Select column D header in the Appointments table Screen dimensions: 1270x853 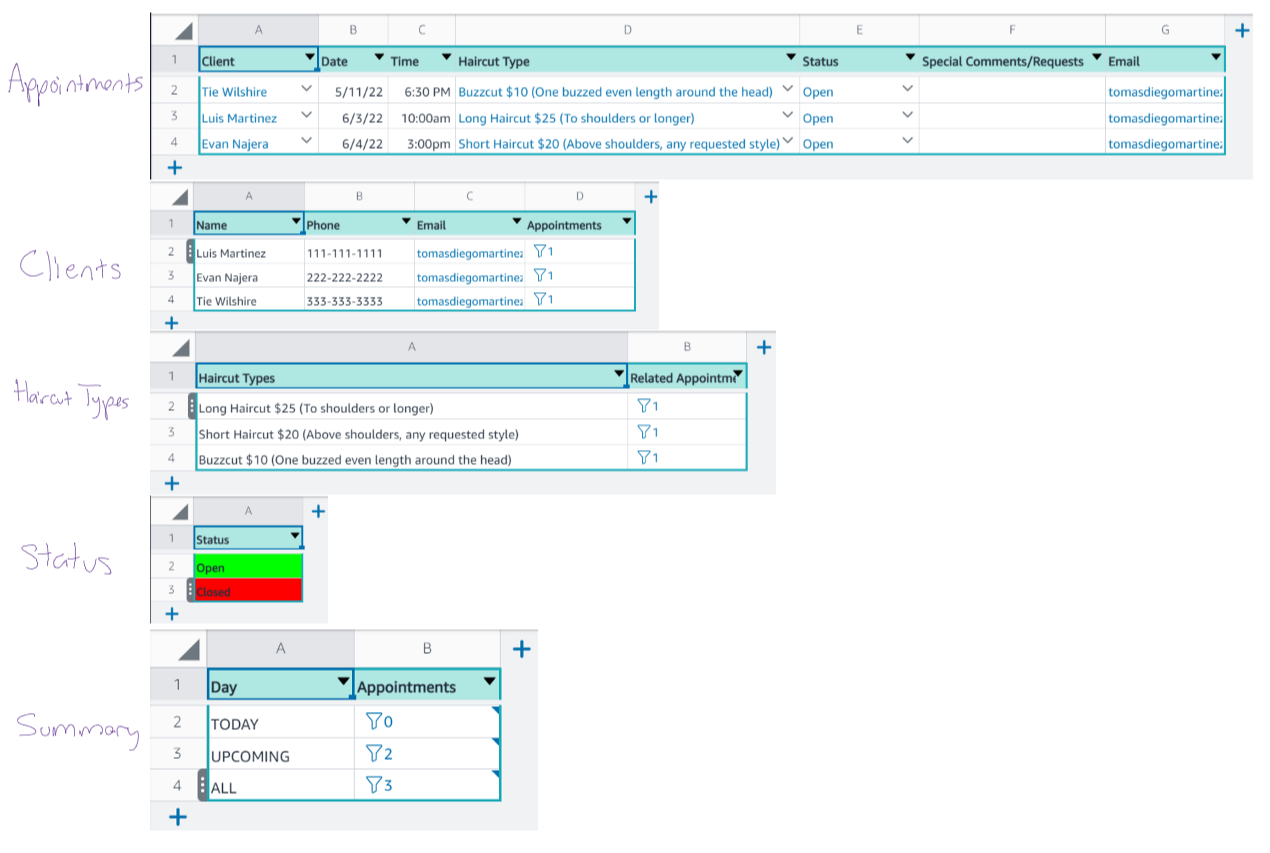pyautogui.click(x=627, y=30)
